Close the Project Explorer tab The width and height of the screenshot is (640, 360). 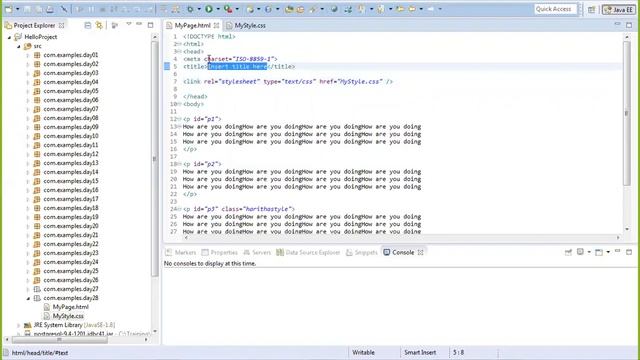tap(61, 25)
